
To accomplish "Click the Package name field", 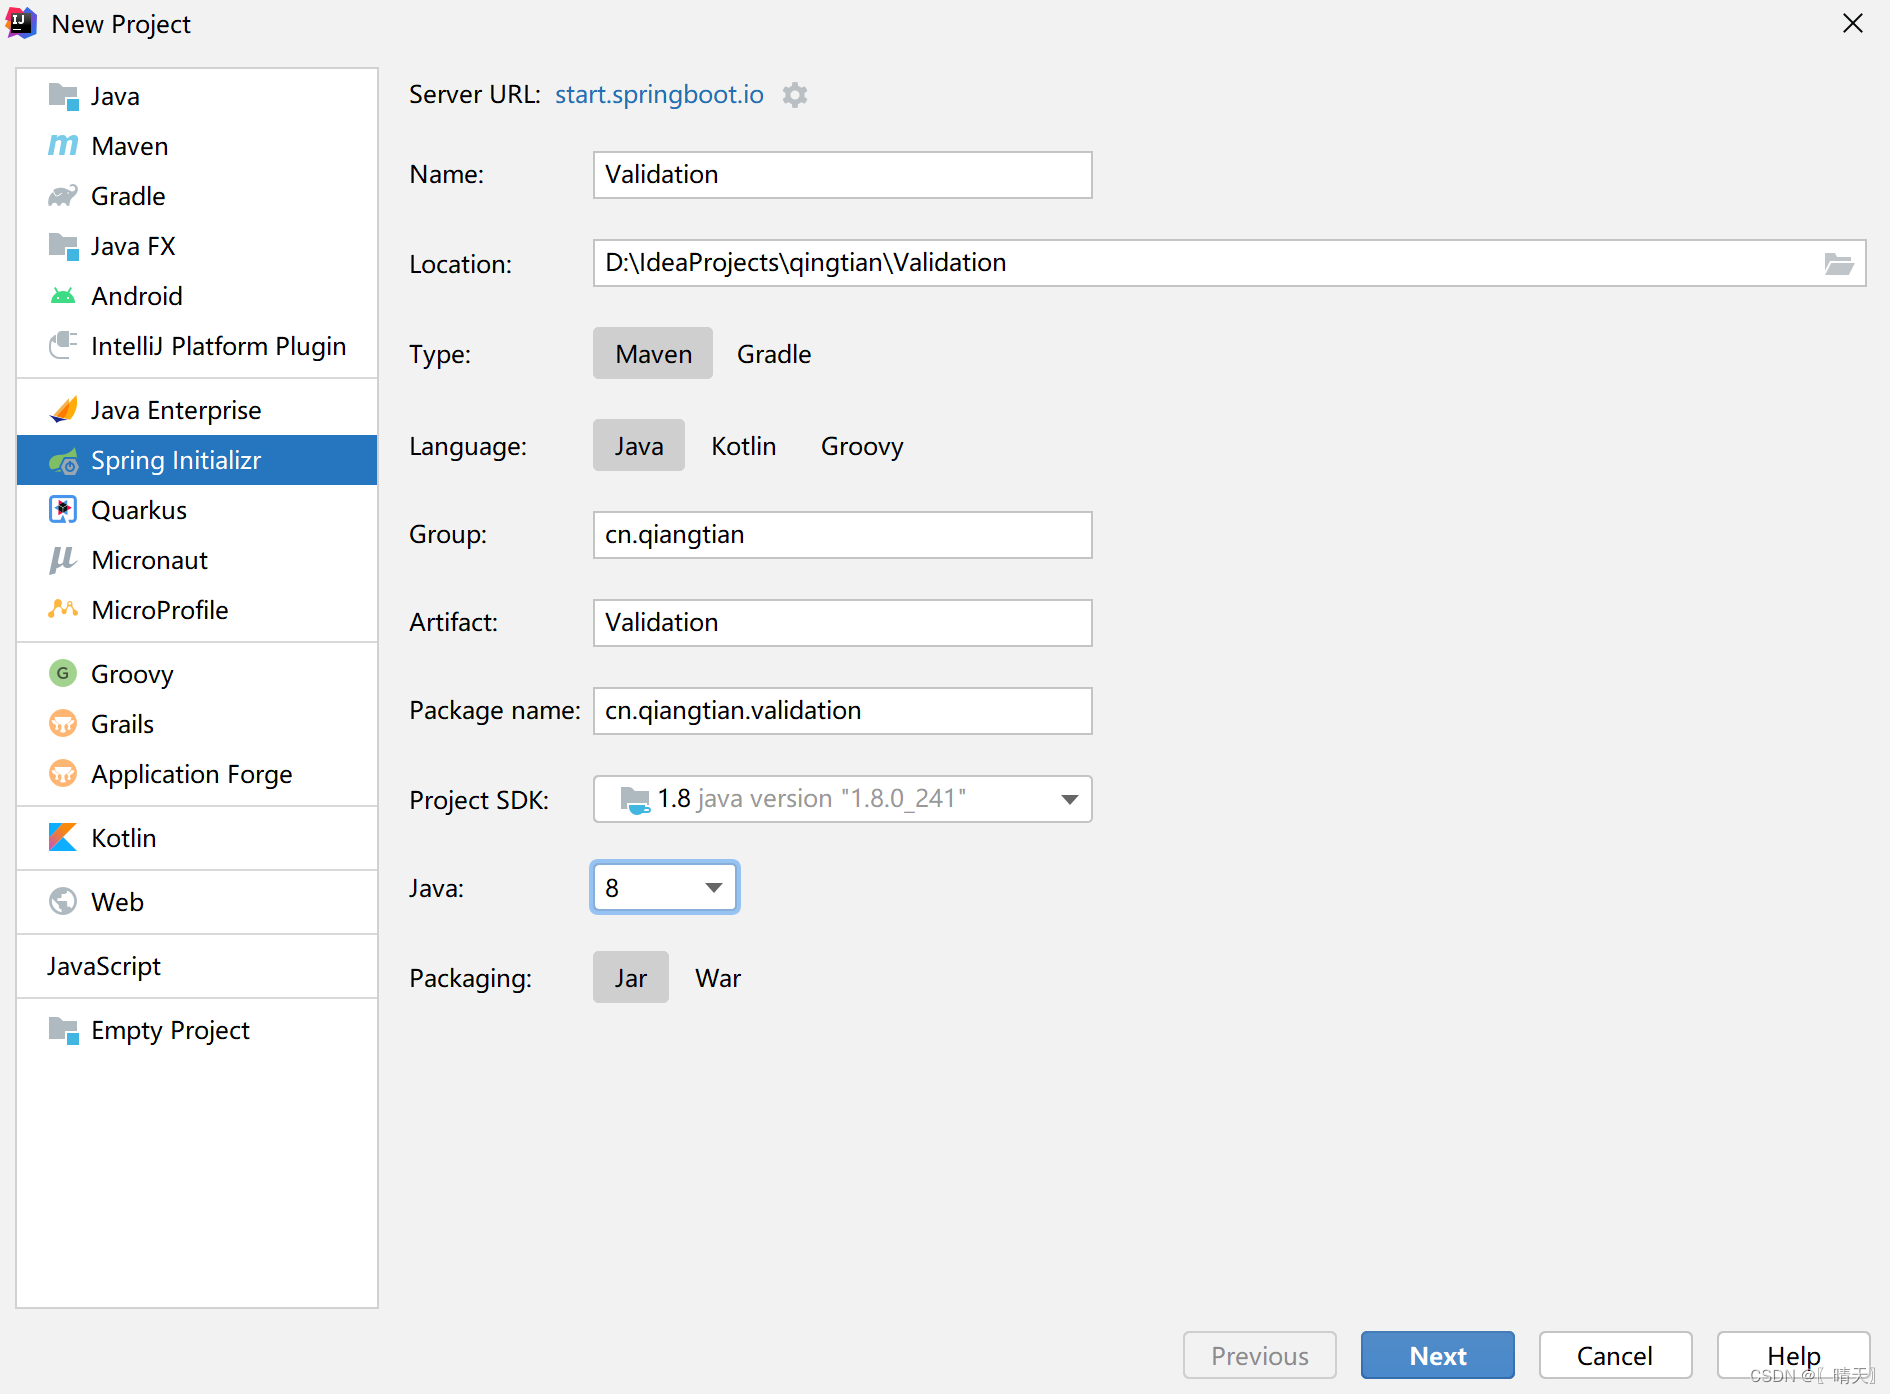I will coord(843,711).
